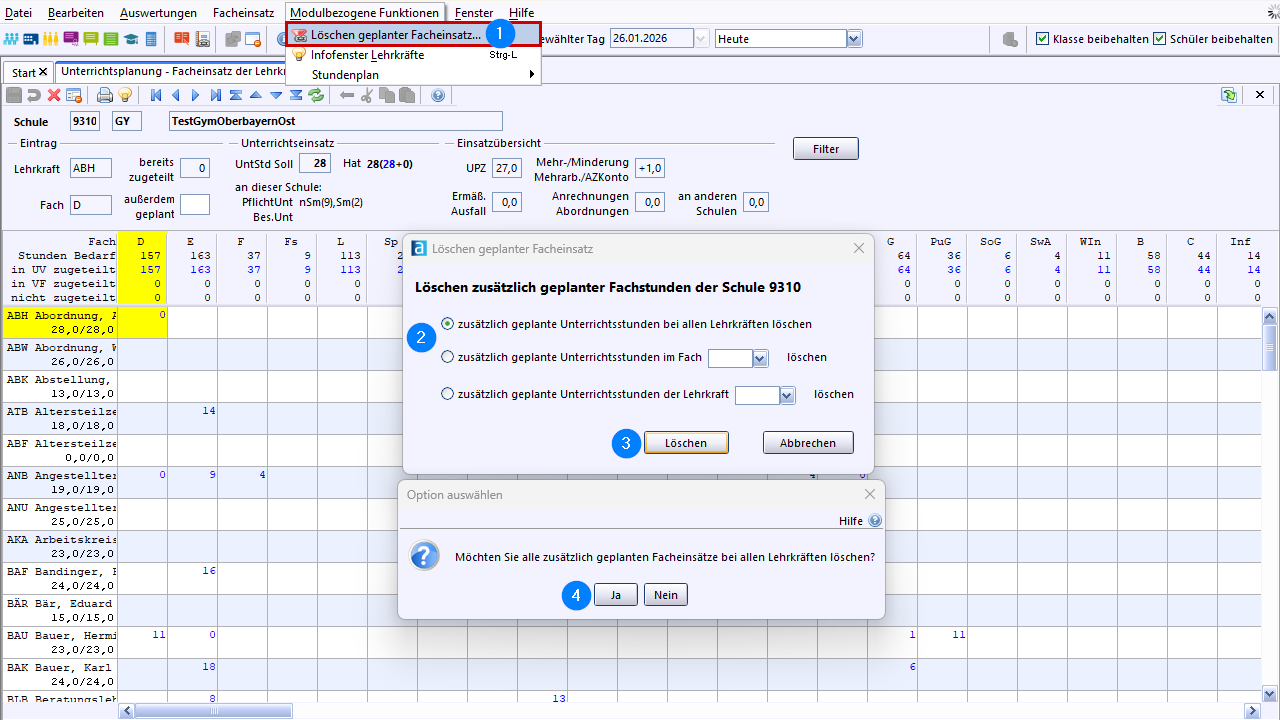
Task: Click the printer icon in the toolbar
Action: (x=104, y=95)
